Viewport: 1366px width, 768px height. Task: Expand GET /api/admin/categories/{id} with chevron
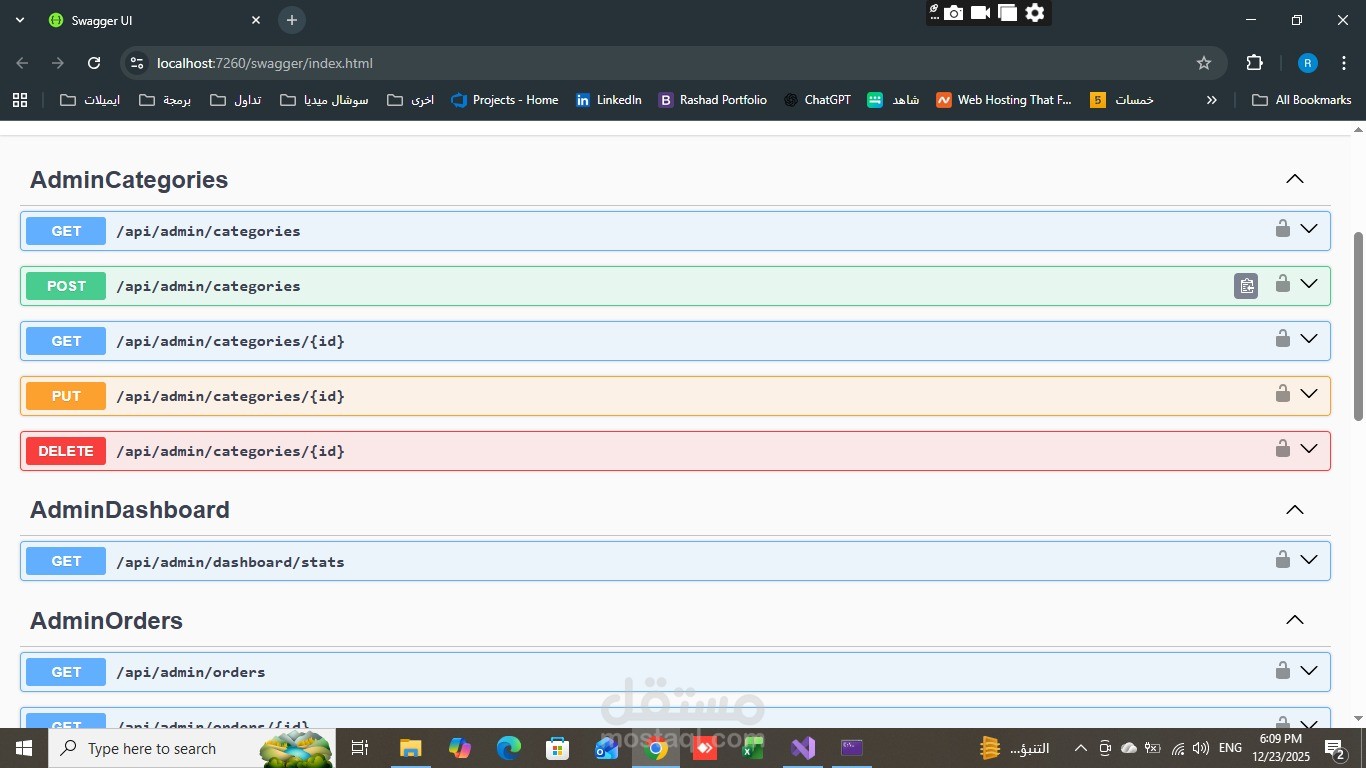[x=1309, y=339]
